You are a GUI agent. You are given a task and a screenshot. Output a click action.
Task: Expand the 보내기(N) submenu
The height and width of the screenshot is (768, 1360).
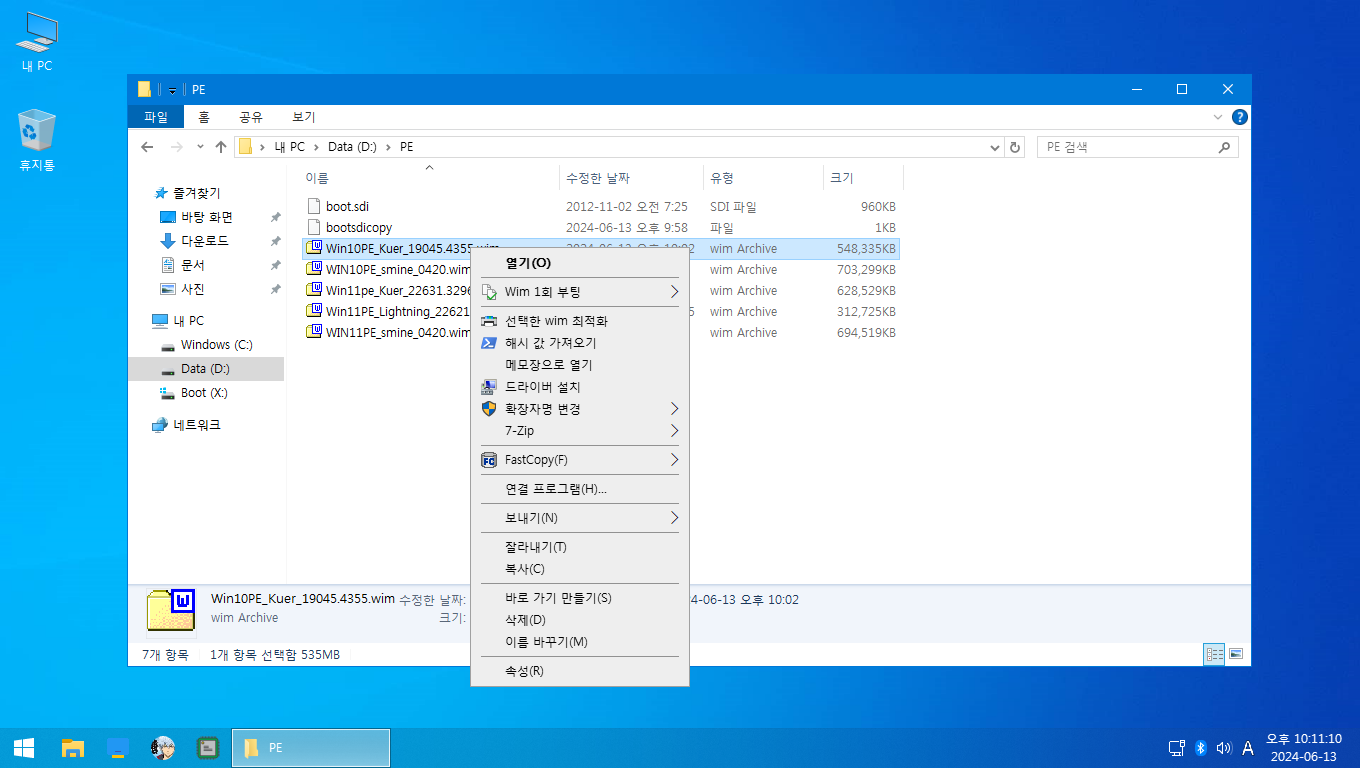pos(580,518)
